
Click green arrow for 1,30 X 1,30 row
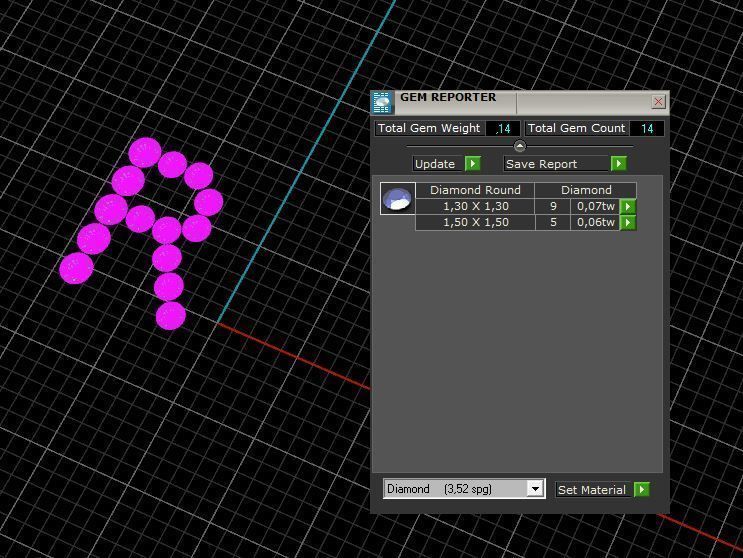[x=628, y=207]
